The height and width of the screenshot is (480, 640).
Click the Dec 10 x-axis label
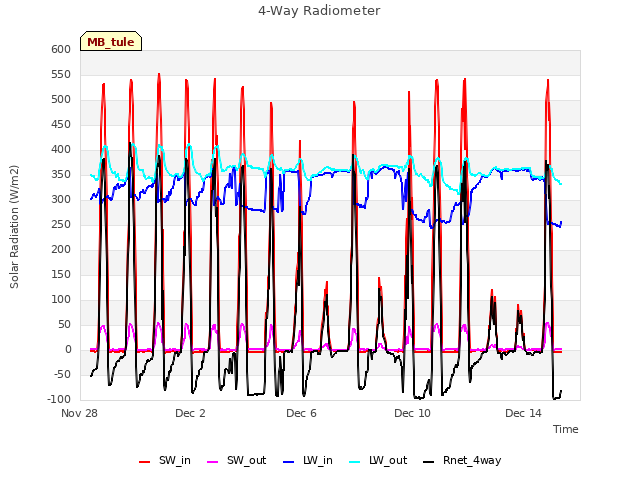(412, 413)
